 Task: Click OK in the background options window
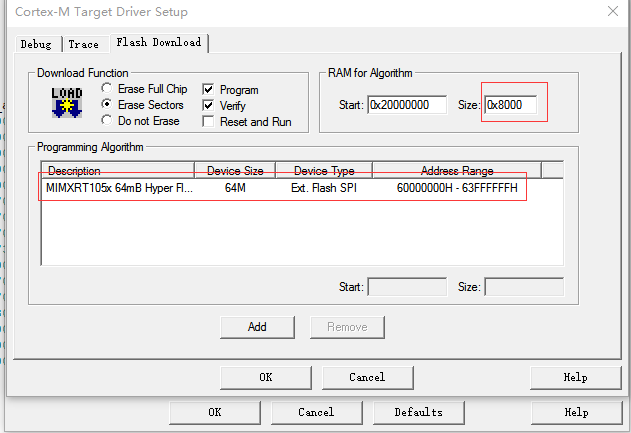[x=215, y=412]
